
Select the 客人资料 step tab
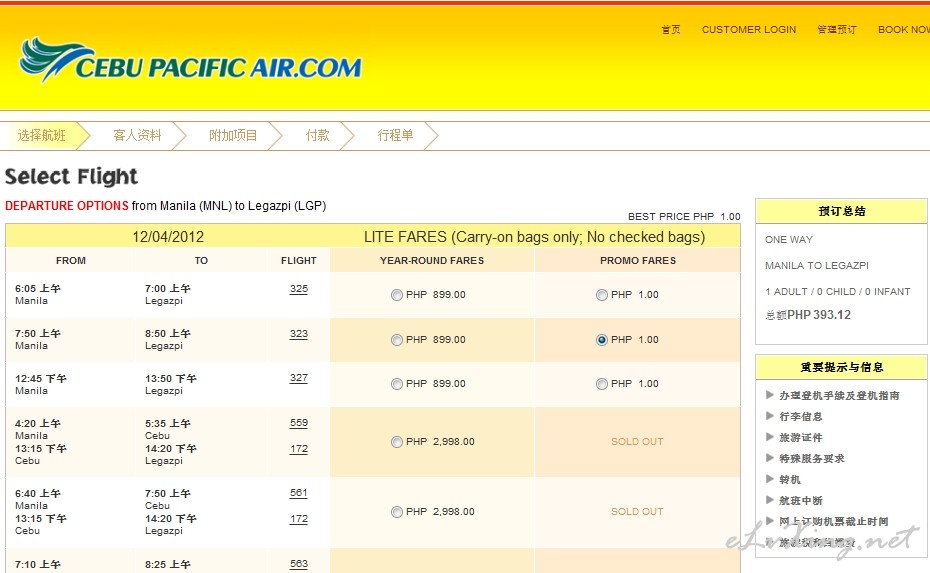137,135
